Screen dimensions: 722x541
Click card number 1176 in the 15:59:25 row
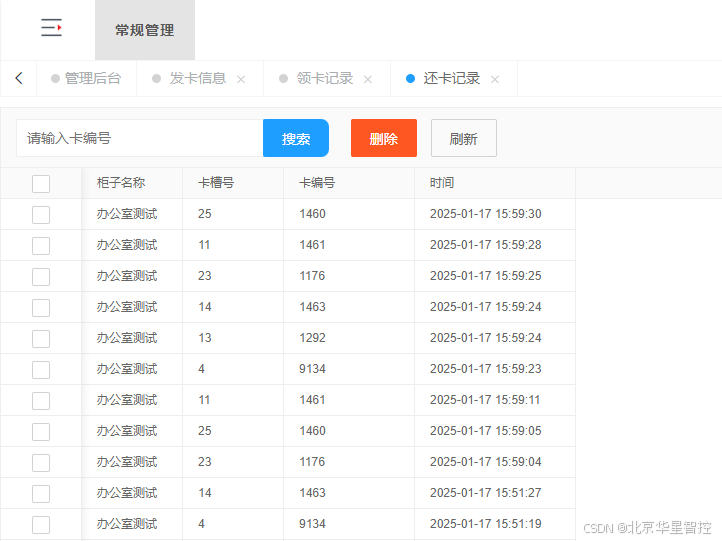(312, 276)
